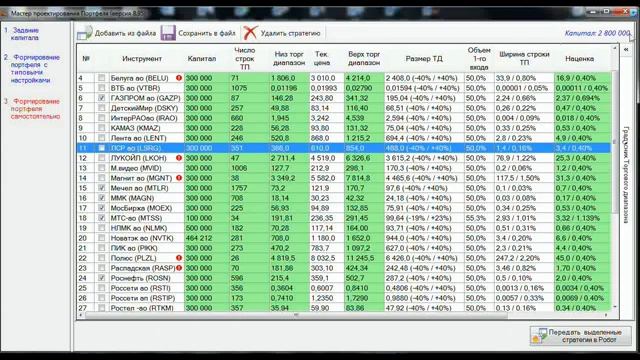Select row 'НЛМК ао (NLMK)'
This screenshot has height=360, width=640.
pyautogui.click(x=344, y=228)
